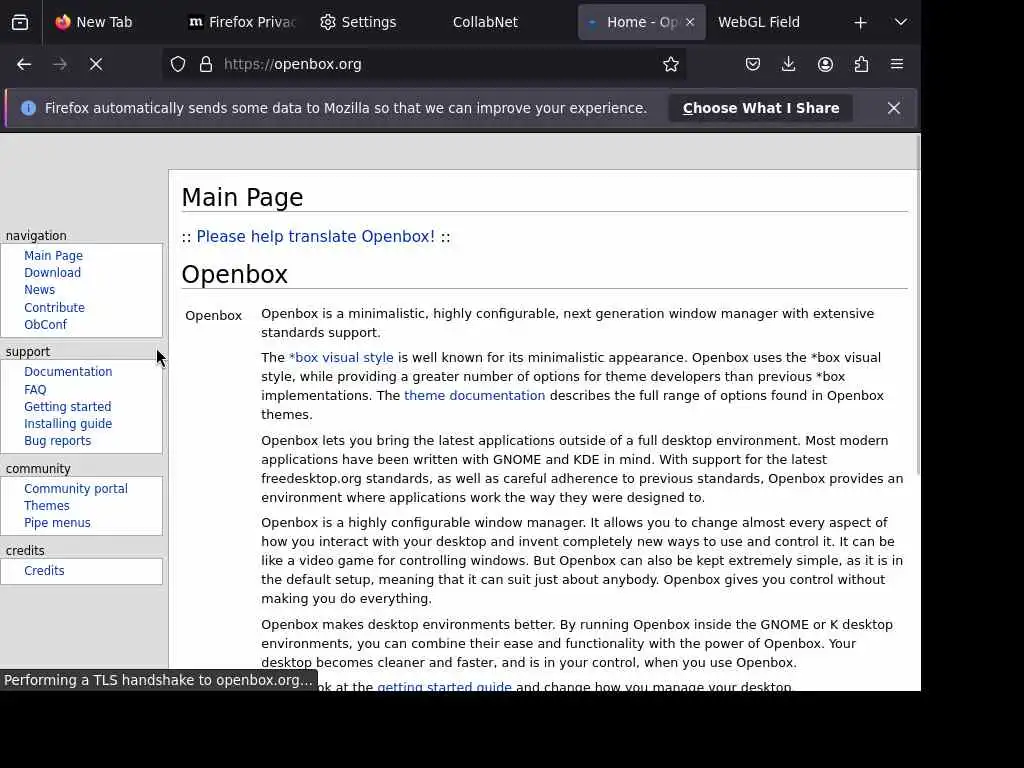Open a new tab with plus button
Viewport: 1024px width, 768px height.
861,23
